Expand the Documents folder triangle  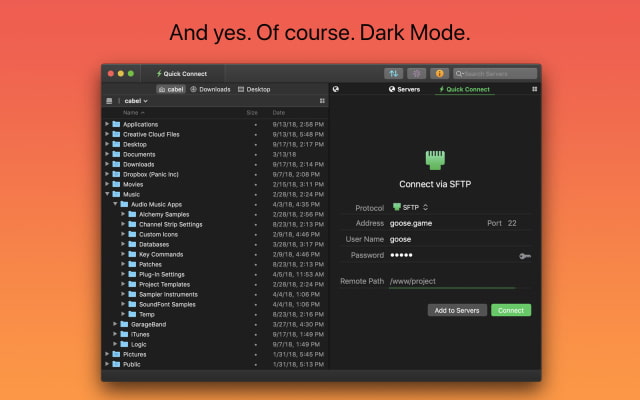pyautogui.click(x=107, y=154)
